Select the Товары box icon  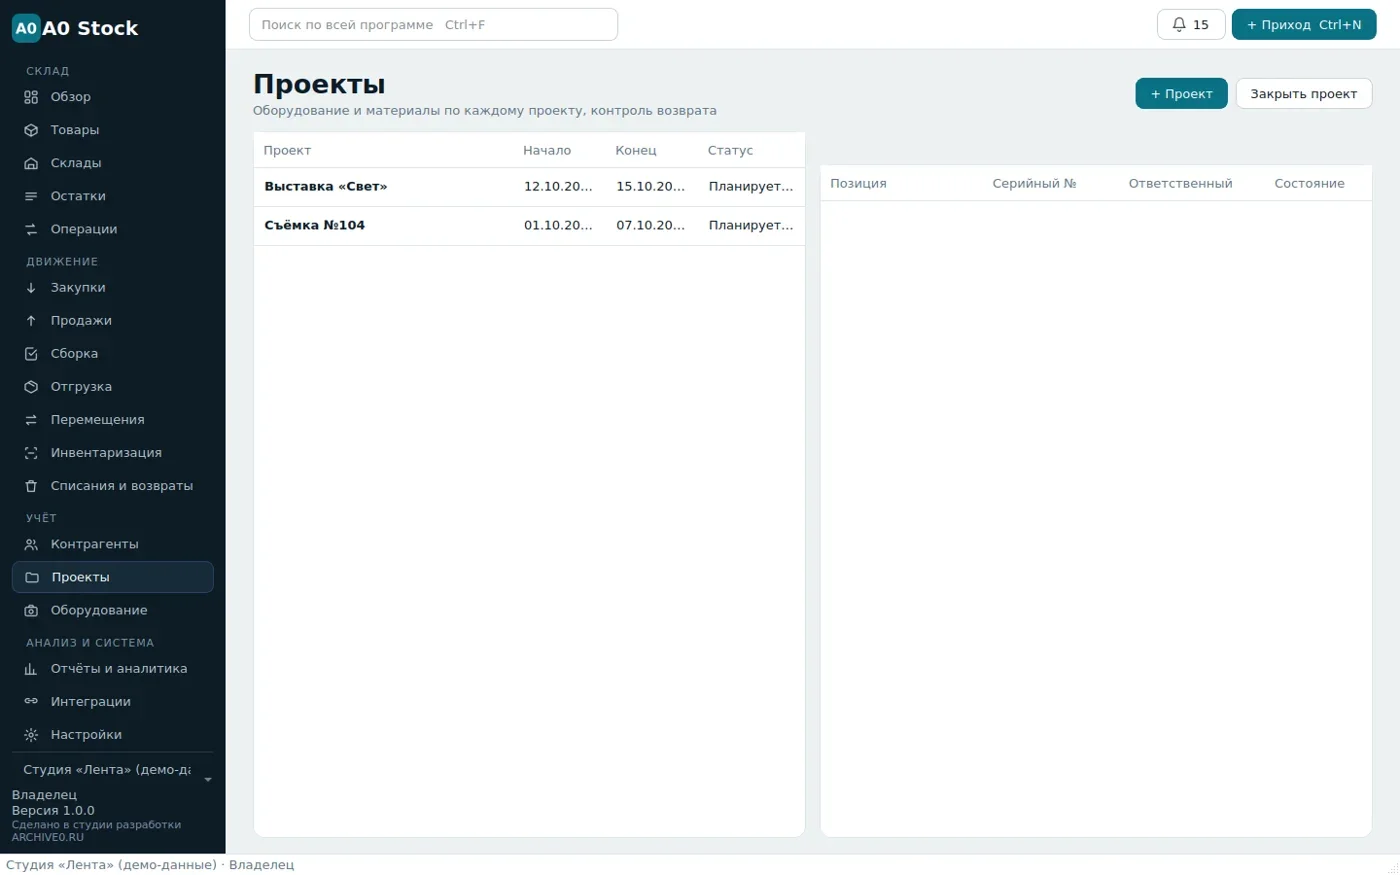pos(31,130)
